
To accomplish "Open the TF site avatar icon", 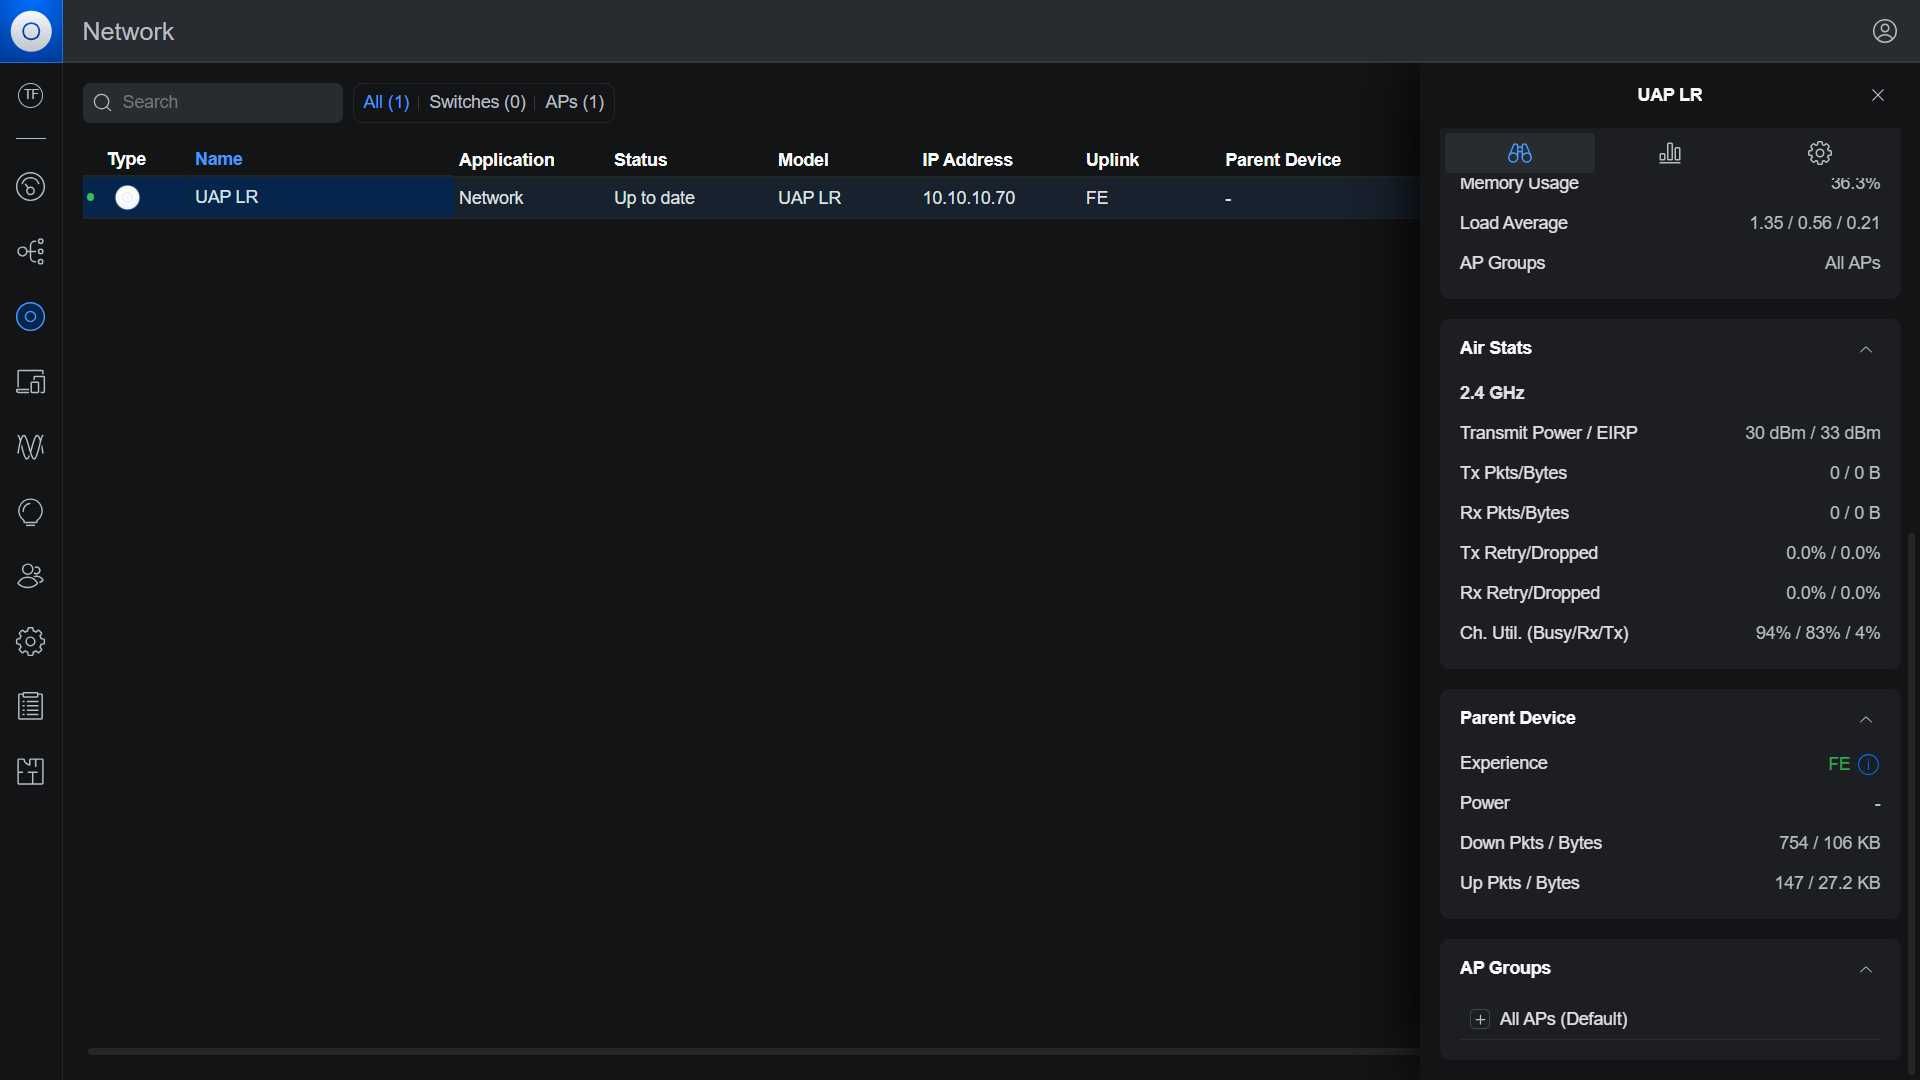I will click(31, 96).
